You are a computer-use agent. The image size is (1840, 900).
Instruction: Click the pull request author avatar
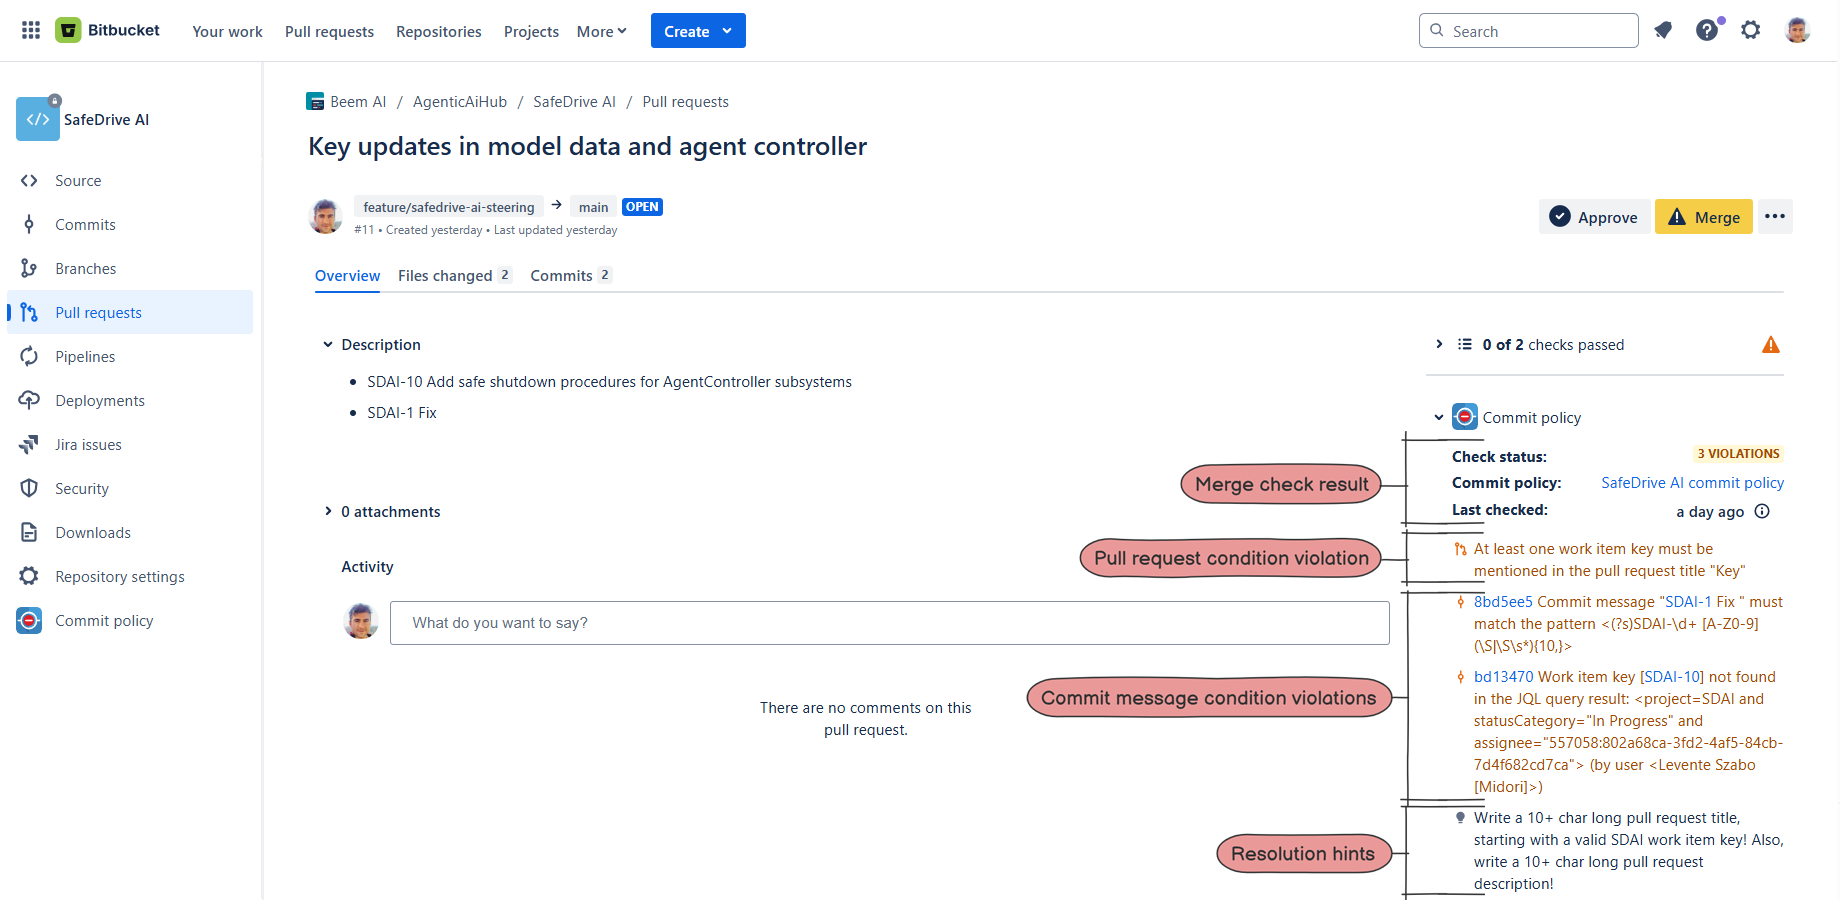325,216
